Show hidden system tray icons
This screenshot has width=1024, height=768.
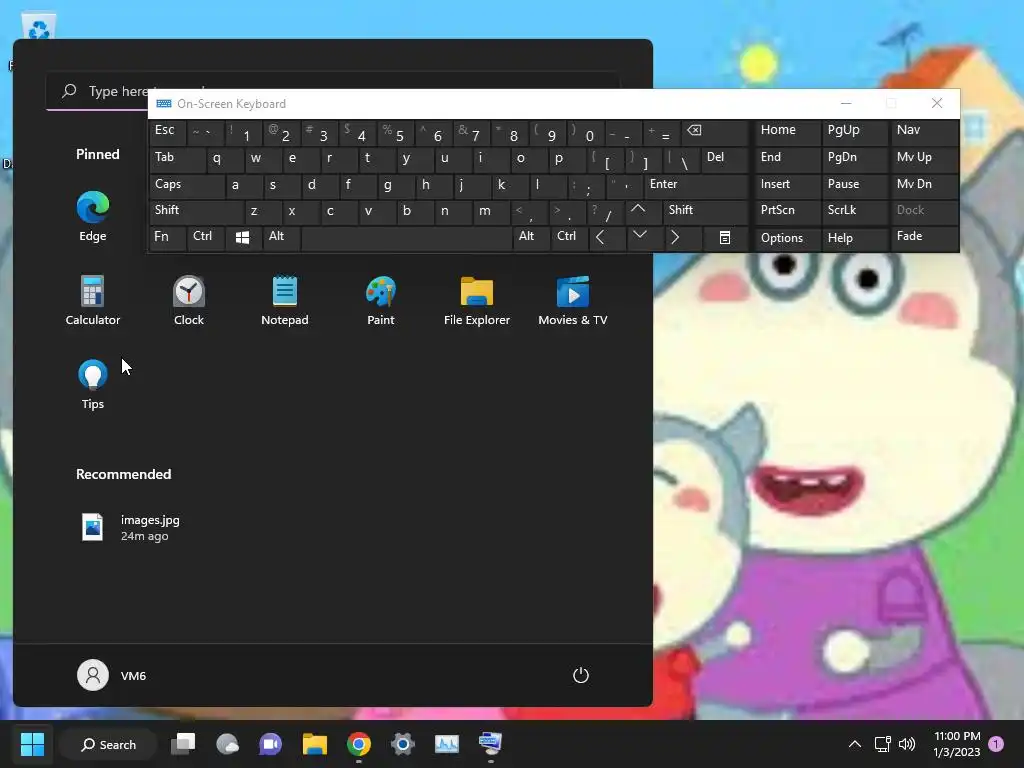point(854,744)
